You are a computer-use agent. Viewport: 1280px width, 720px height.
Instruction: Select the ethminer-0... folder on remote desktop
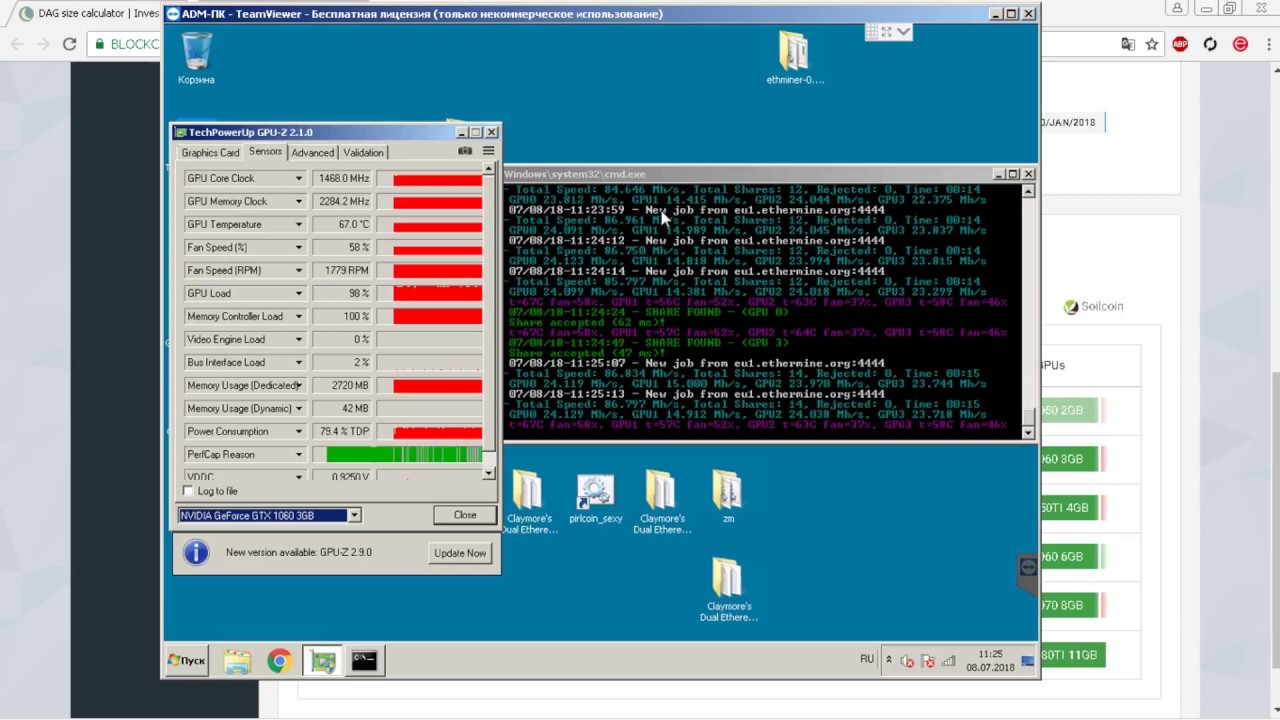[x=794, y=58]
